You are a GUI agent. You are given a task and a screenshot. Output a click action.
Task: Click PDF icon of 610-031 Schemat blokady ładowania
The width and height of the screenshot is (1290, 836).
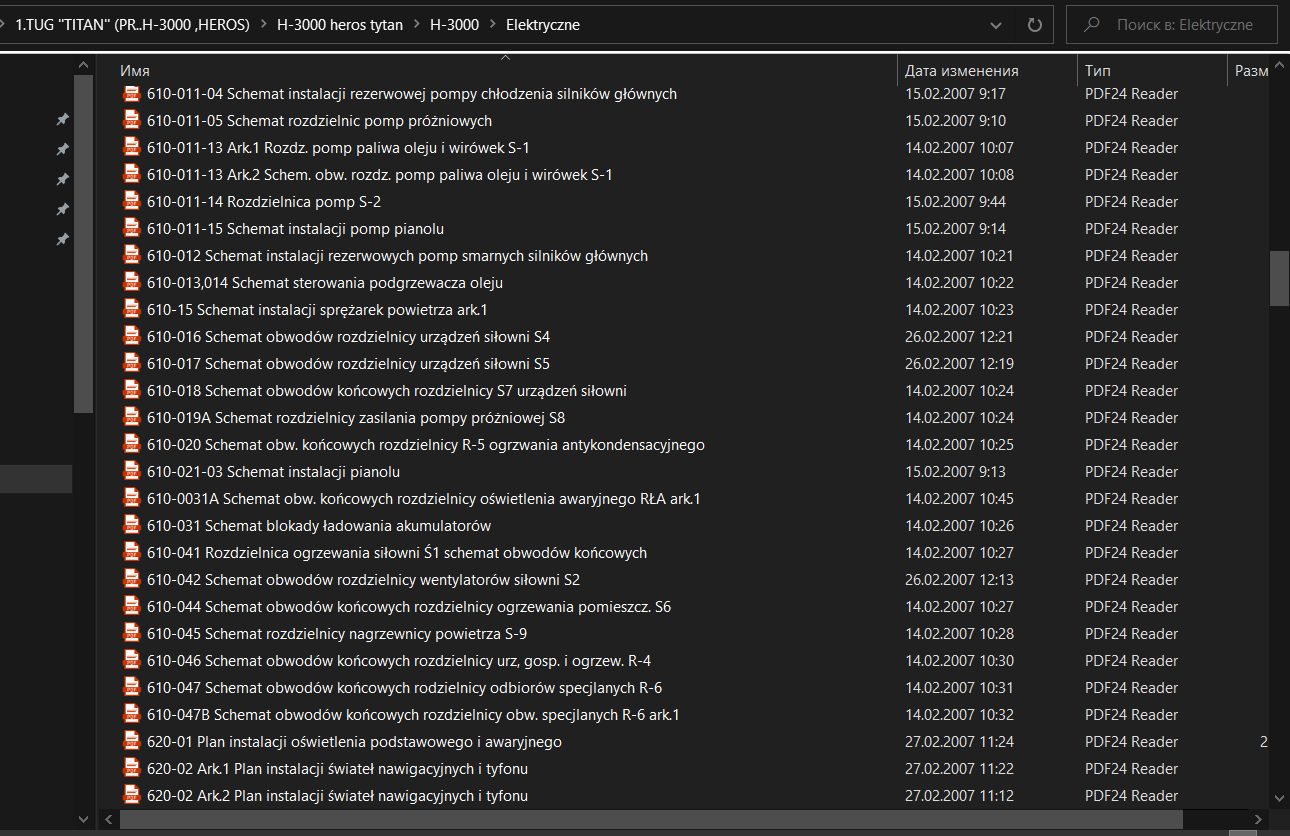[131, 526]
